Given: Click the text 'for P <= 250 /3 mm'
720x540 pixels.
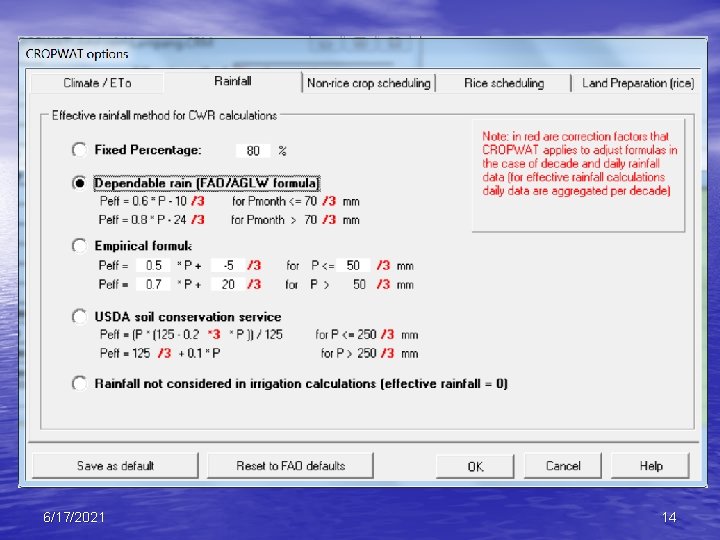Looking at the screenshot, I should point(366,335).
